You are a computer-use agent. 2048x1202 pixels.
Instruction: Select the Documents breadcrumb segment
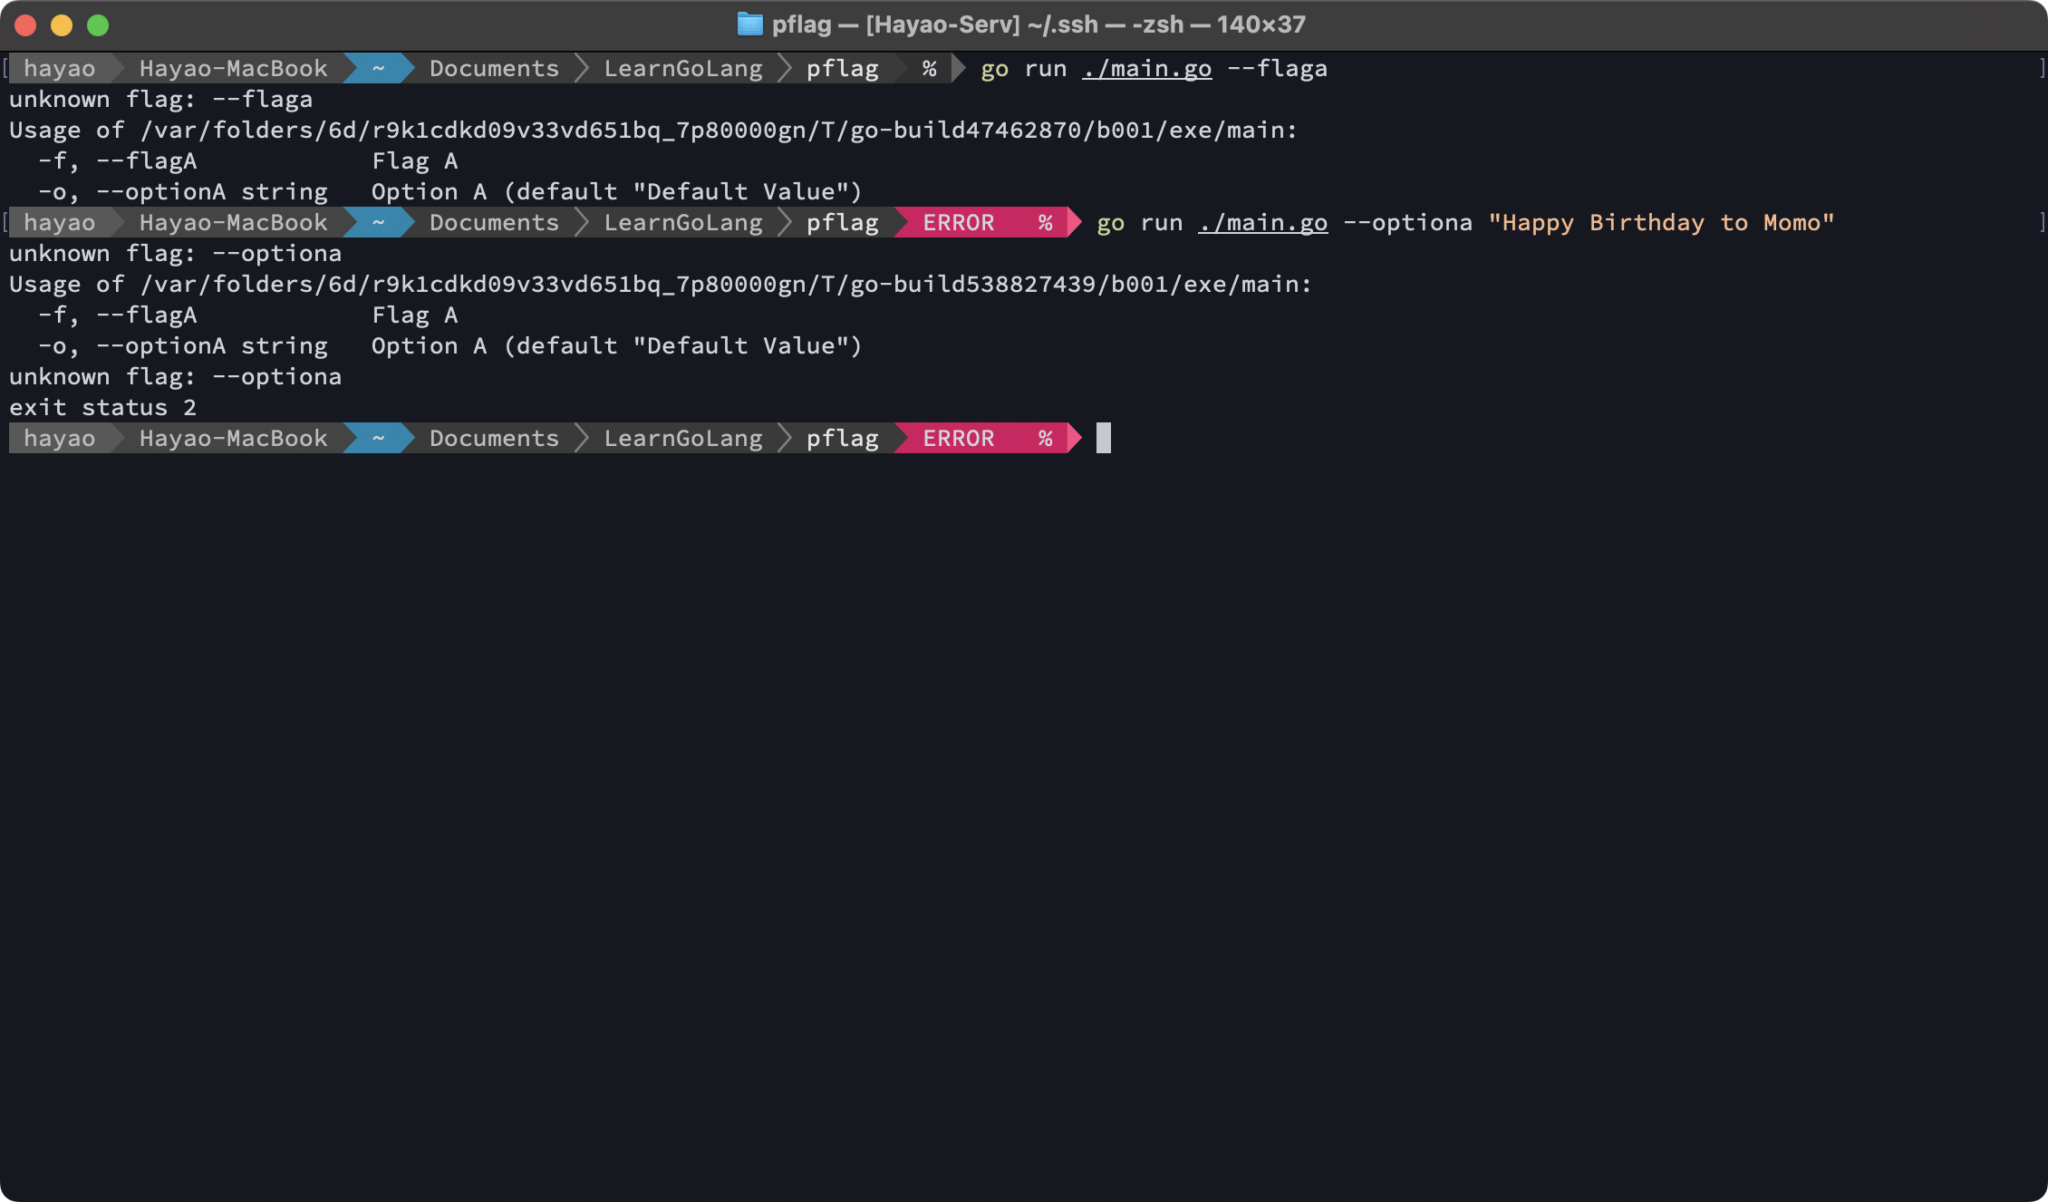click(494, 68)
